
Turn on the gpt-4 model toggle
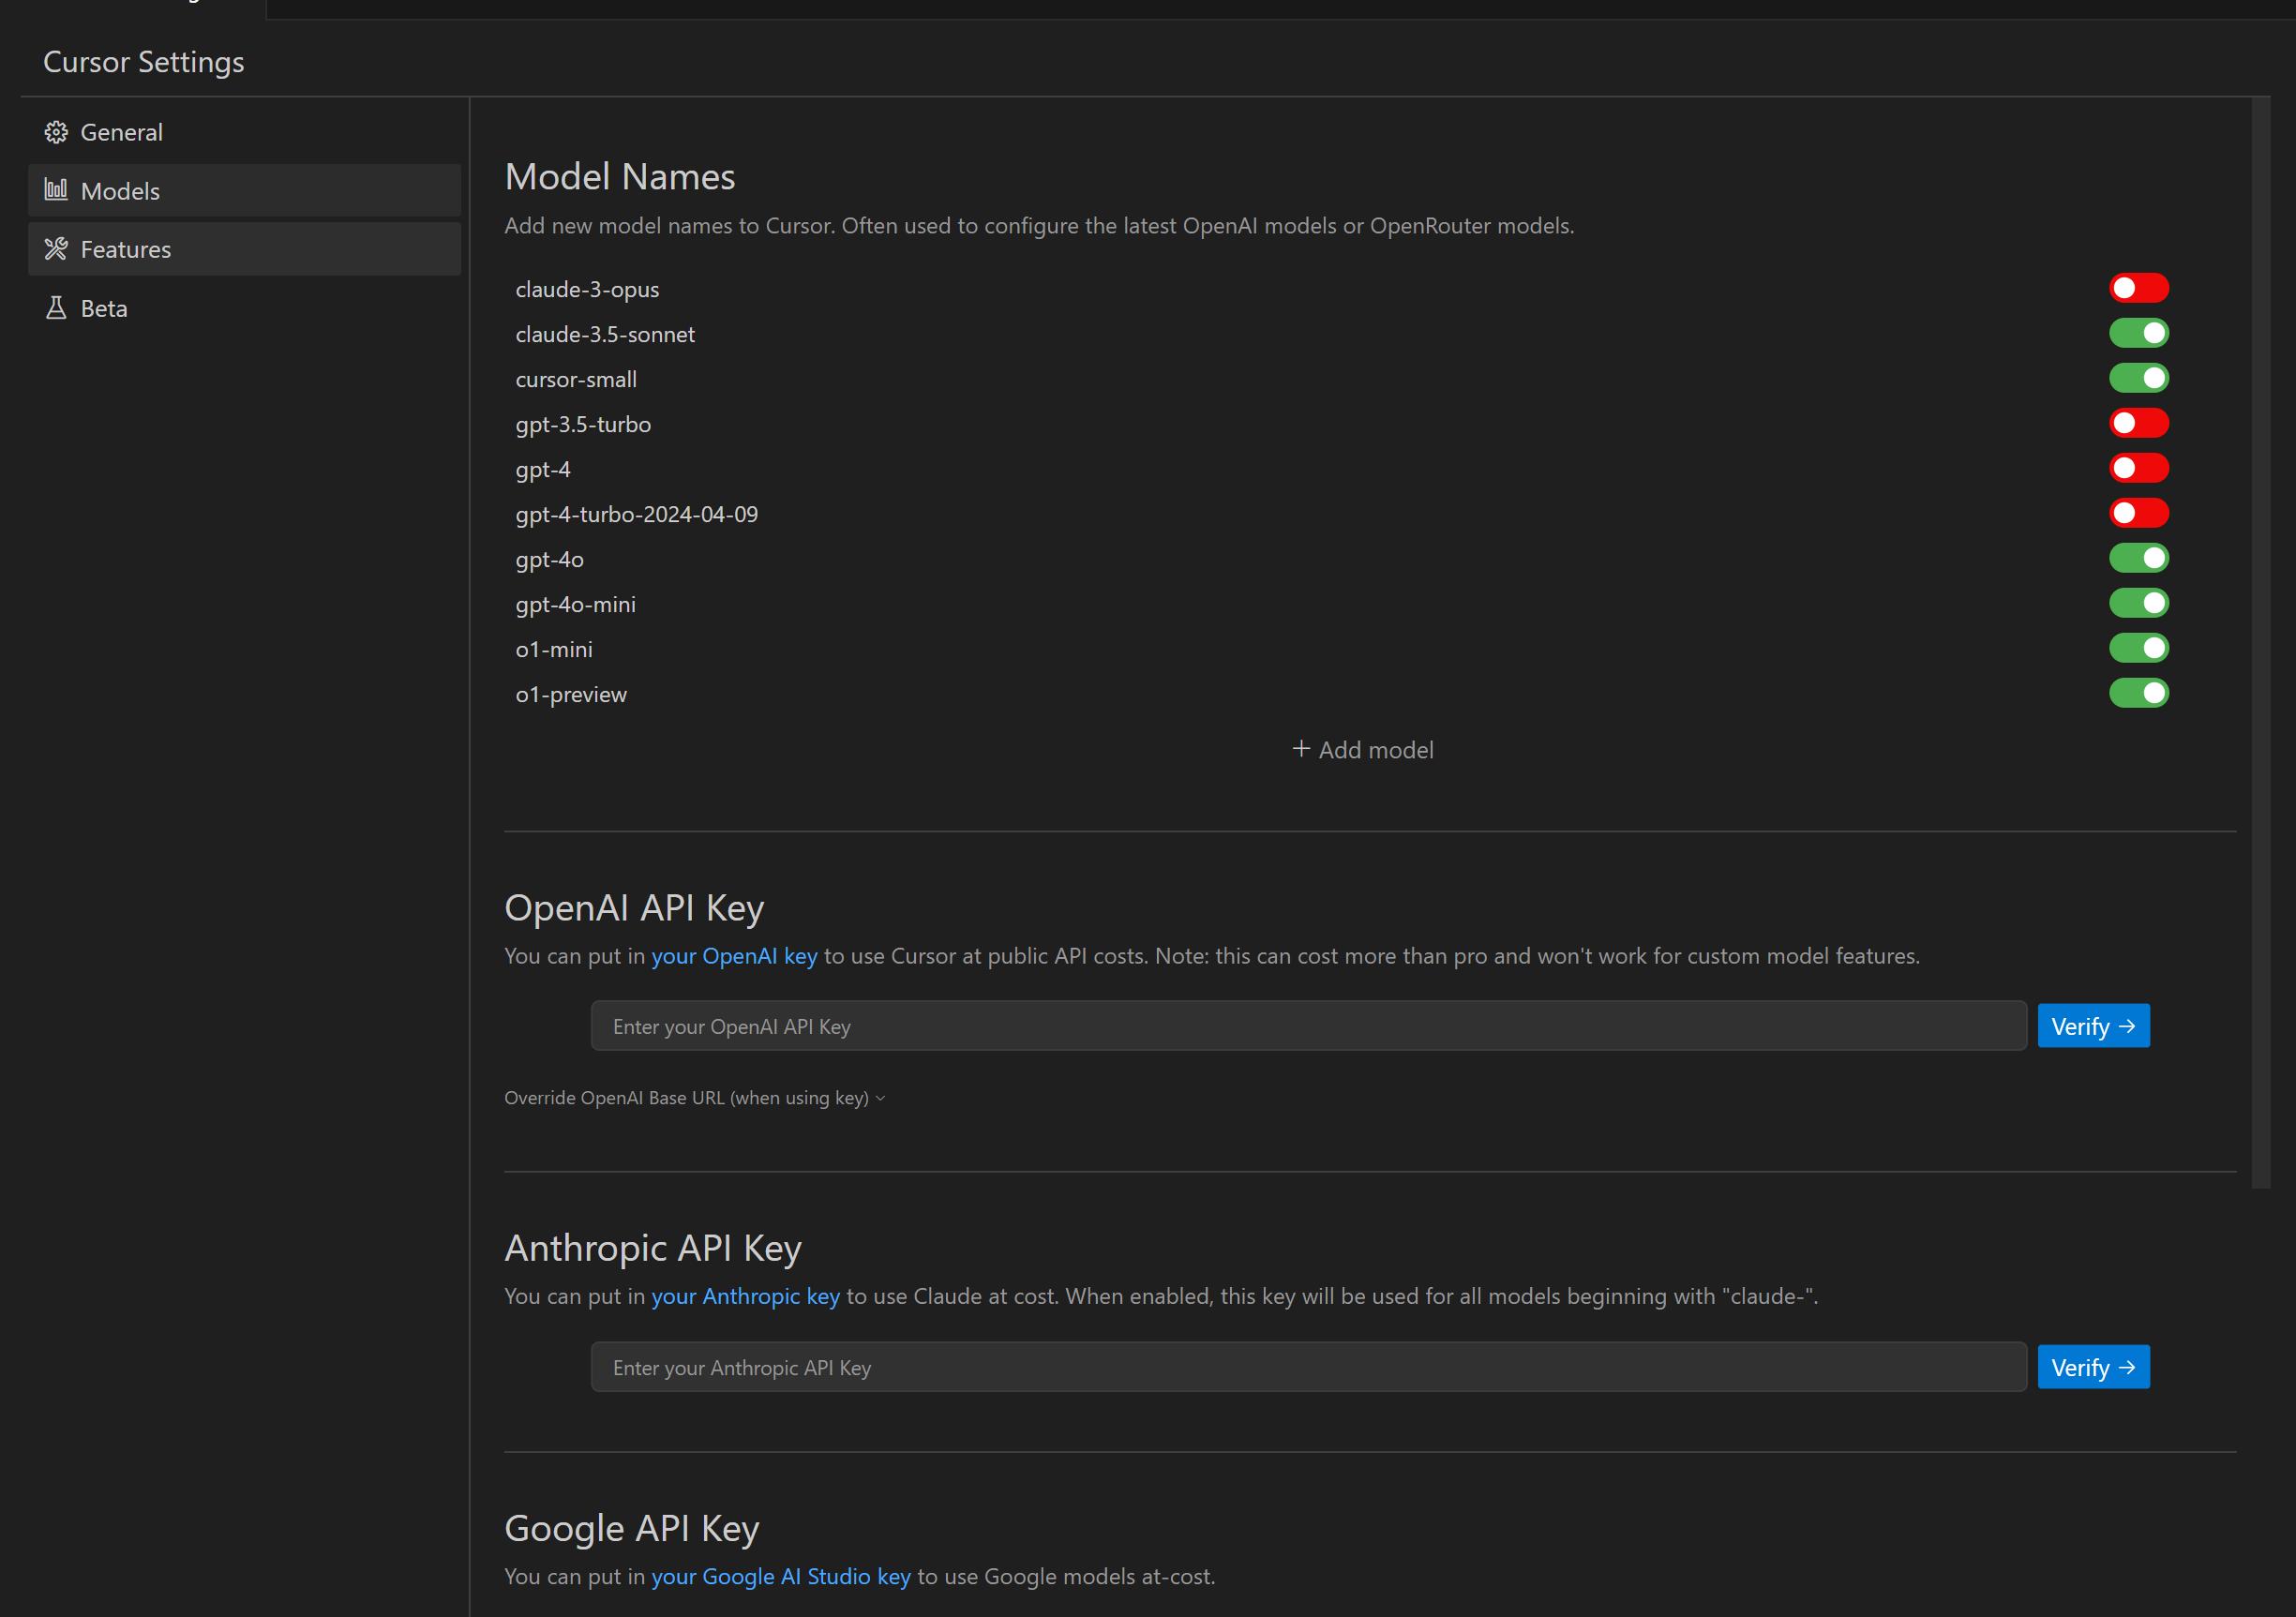[2138, 468]
